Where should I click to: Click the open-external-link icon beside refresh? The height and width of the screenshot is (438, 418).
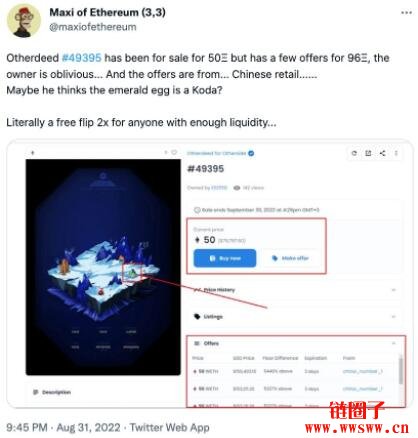tap(368, 153)
